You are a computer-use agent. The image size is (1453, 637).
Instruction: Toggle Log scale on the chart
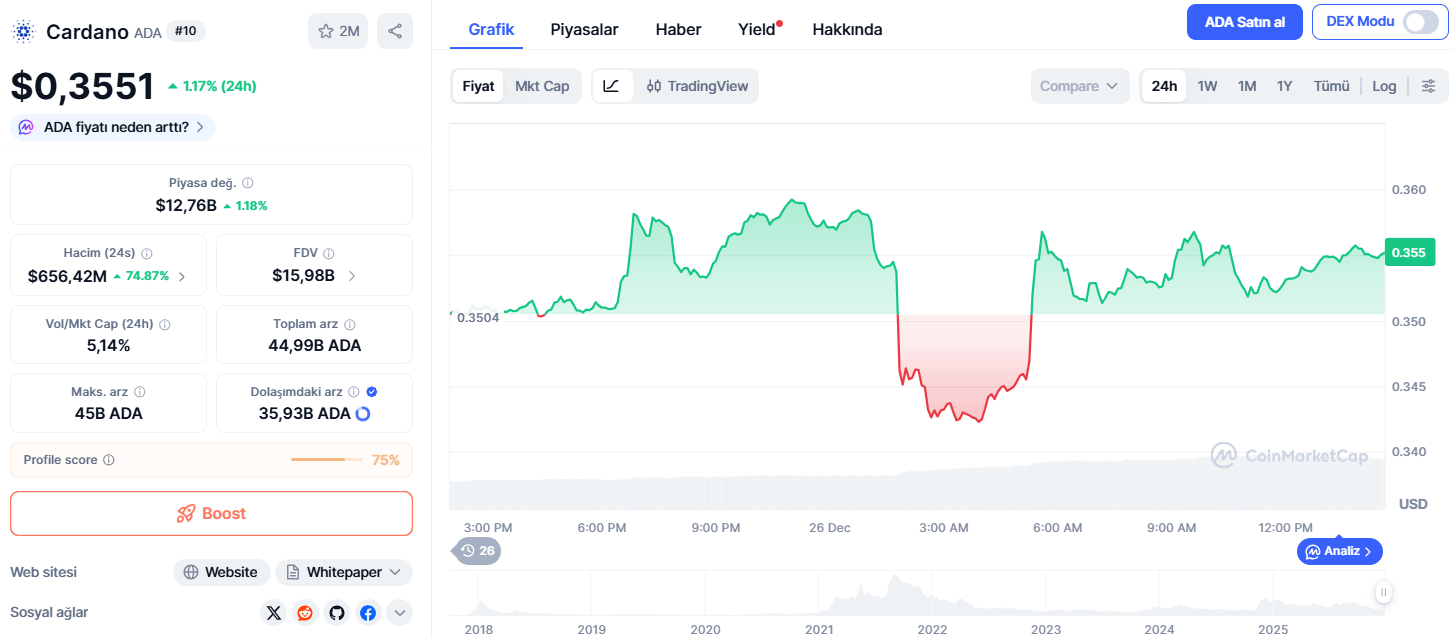(1384, 86)
